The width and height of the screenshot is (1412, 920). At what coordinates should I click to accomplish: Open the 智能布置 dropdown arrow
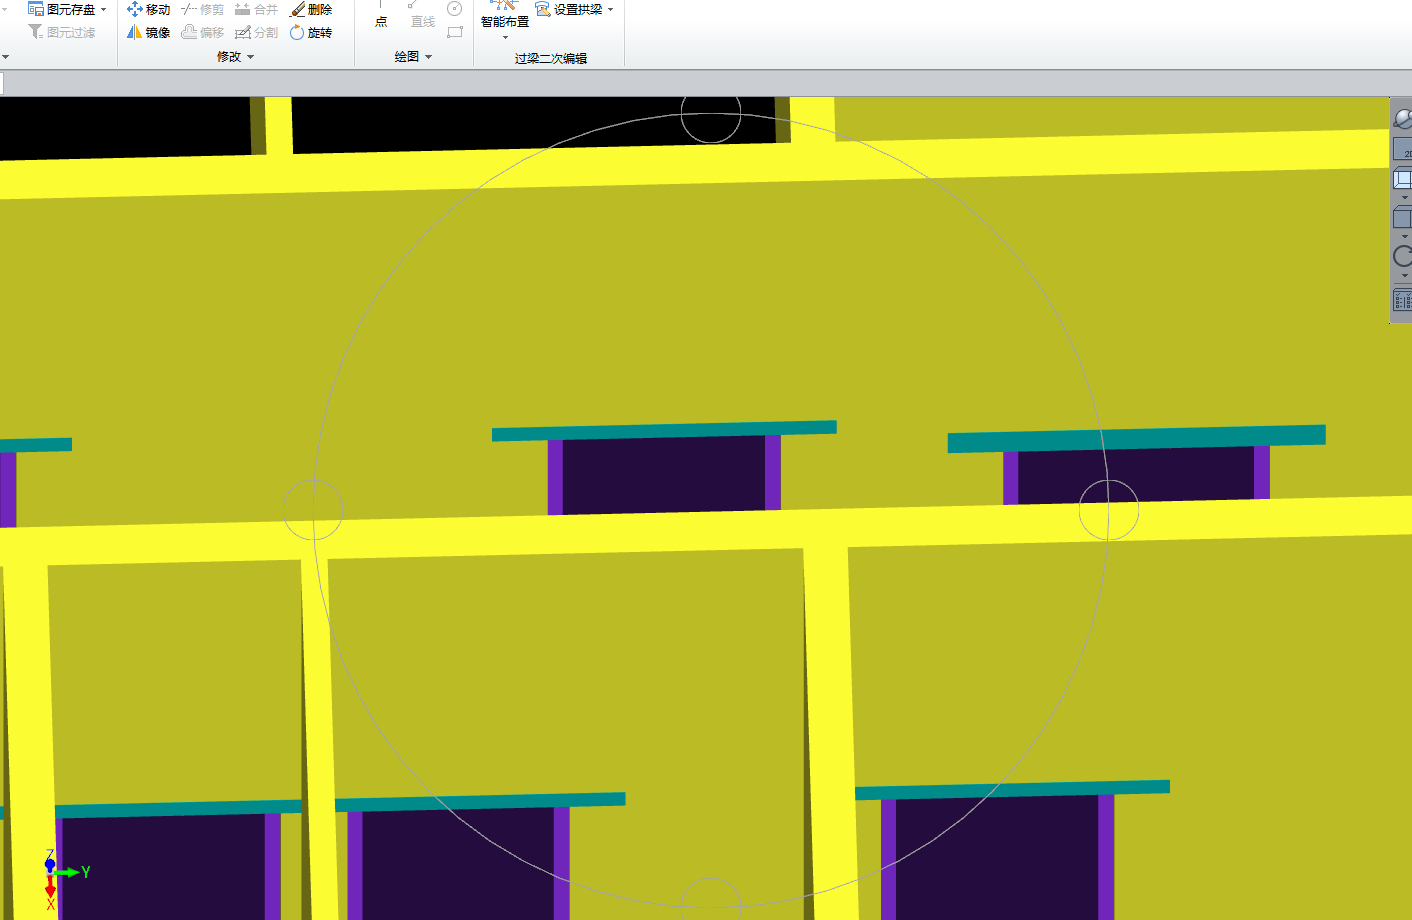click(505, 37)
